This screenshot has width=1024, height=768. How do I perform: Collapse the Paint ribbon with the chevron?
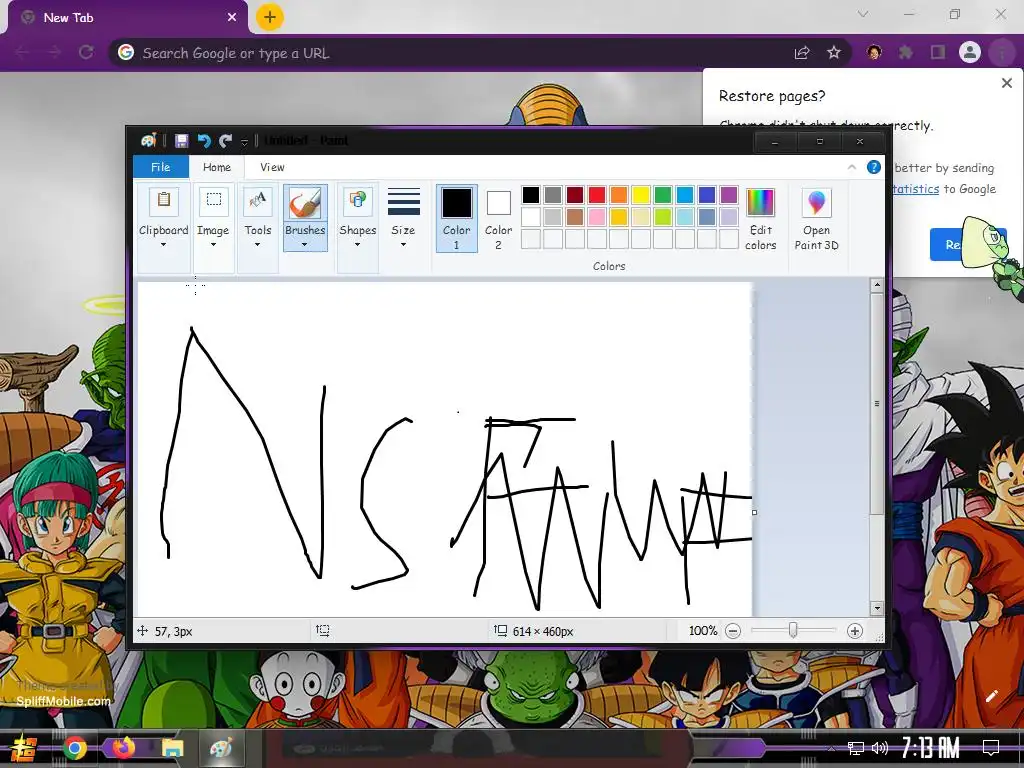852,167
